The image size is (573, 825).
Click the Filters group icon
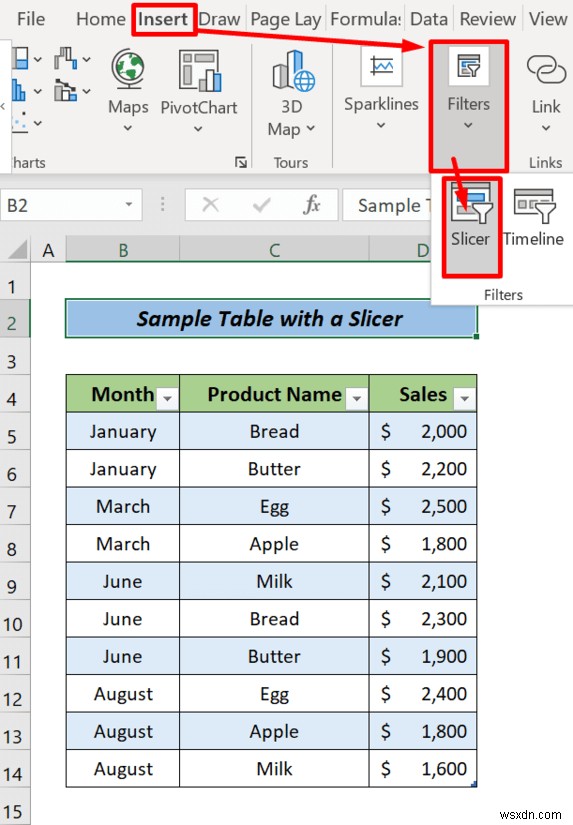click(x=468, y=66)
